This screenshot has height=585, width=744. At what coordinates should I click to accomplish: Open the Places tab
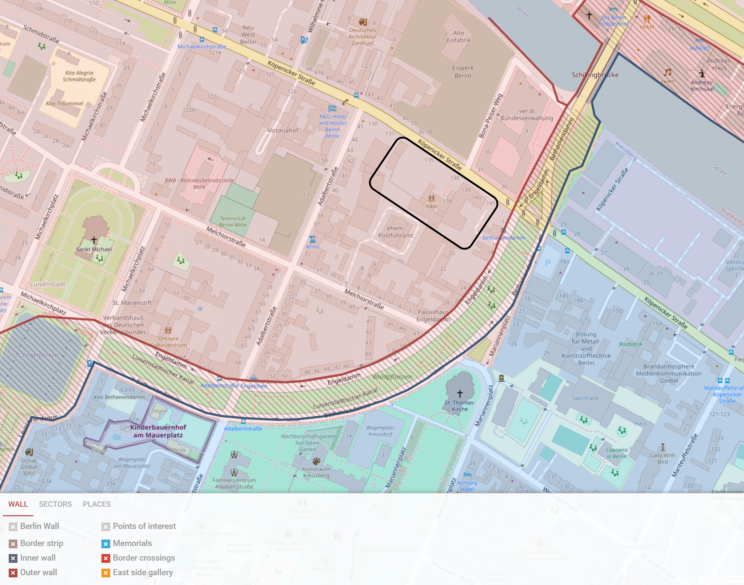97,504
